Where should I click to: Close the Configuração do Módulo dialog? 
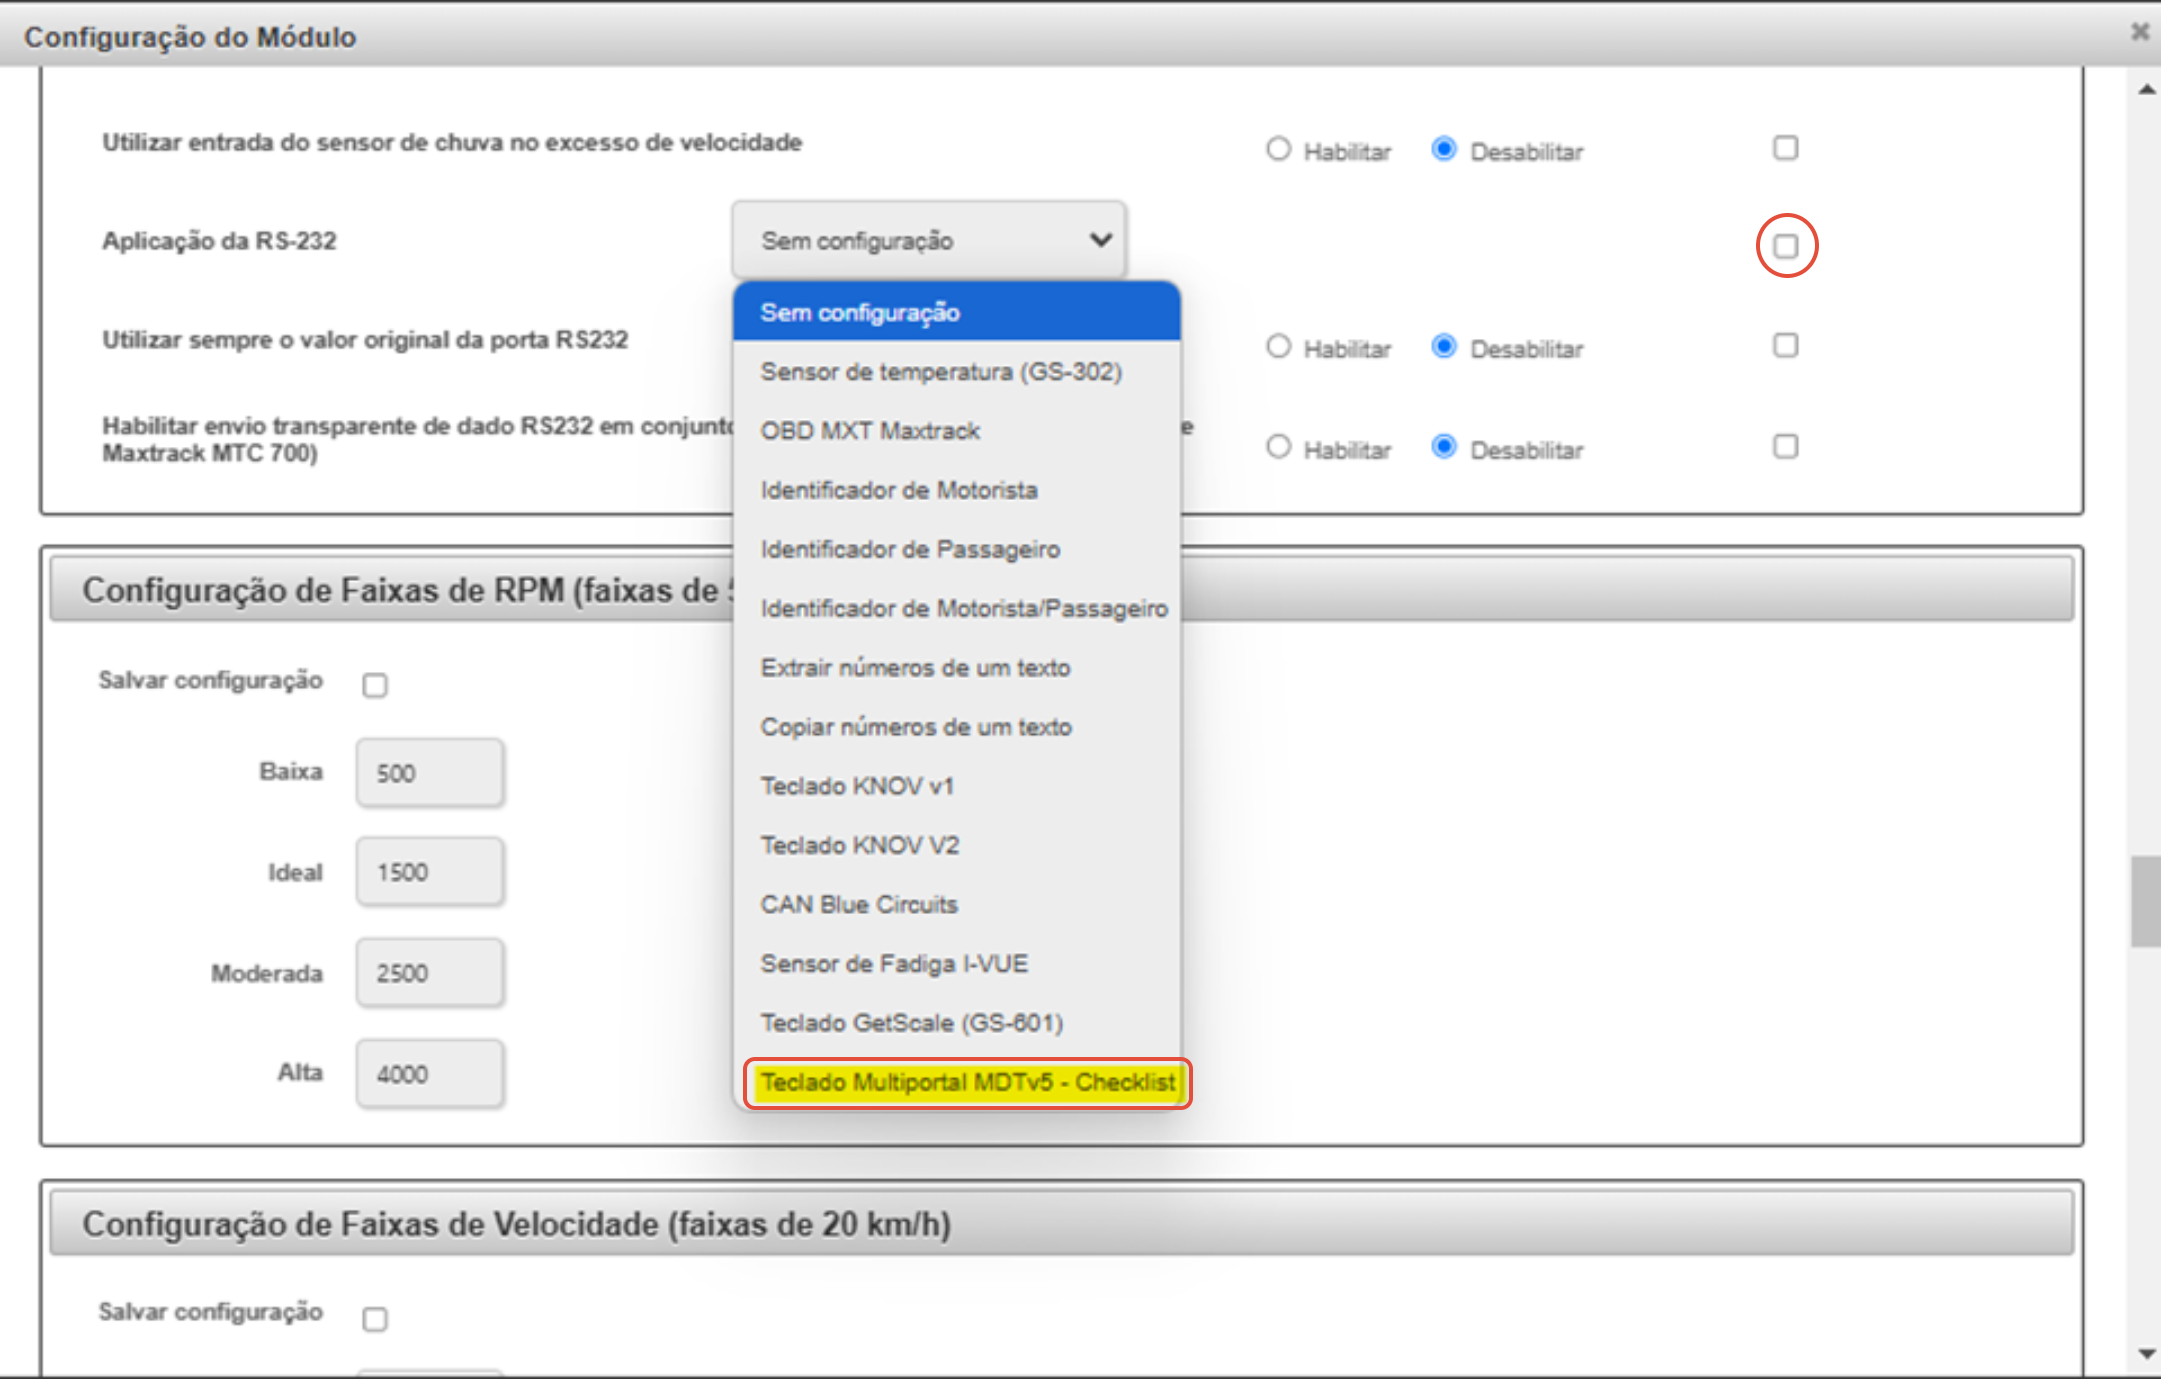pyautogui.click(x=2139, y=32)
